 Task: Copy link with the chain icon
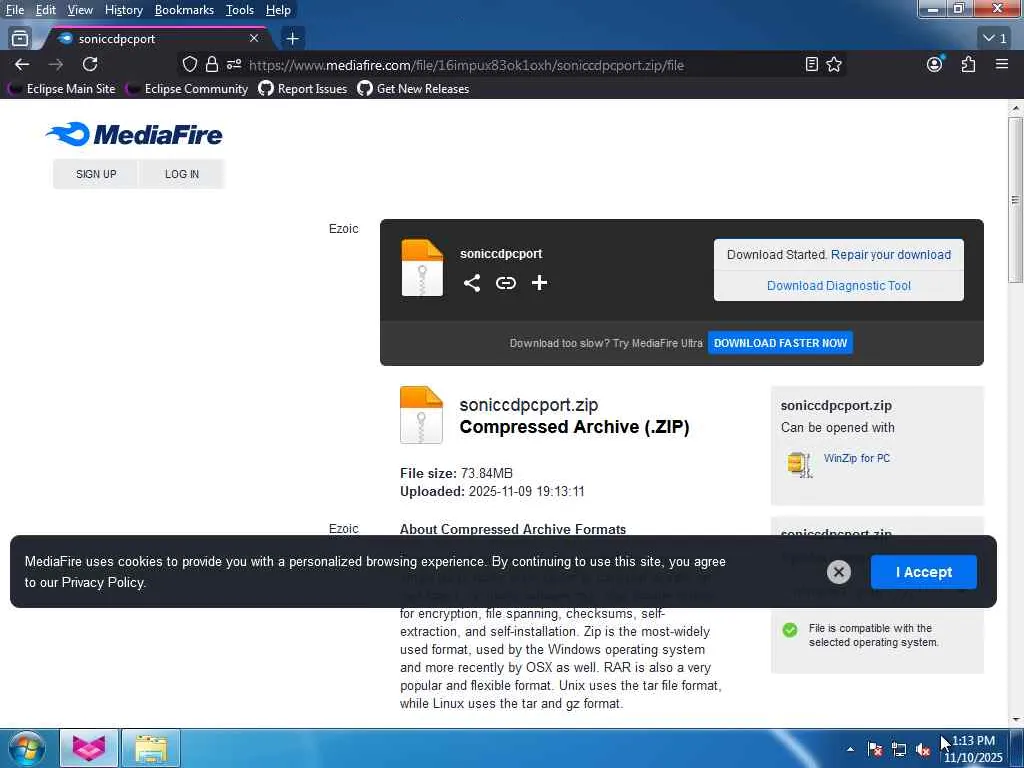(x=505, y=283)
